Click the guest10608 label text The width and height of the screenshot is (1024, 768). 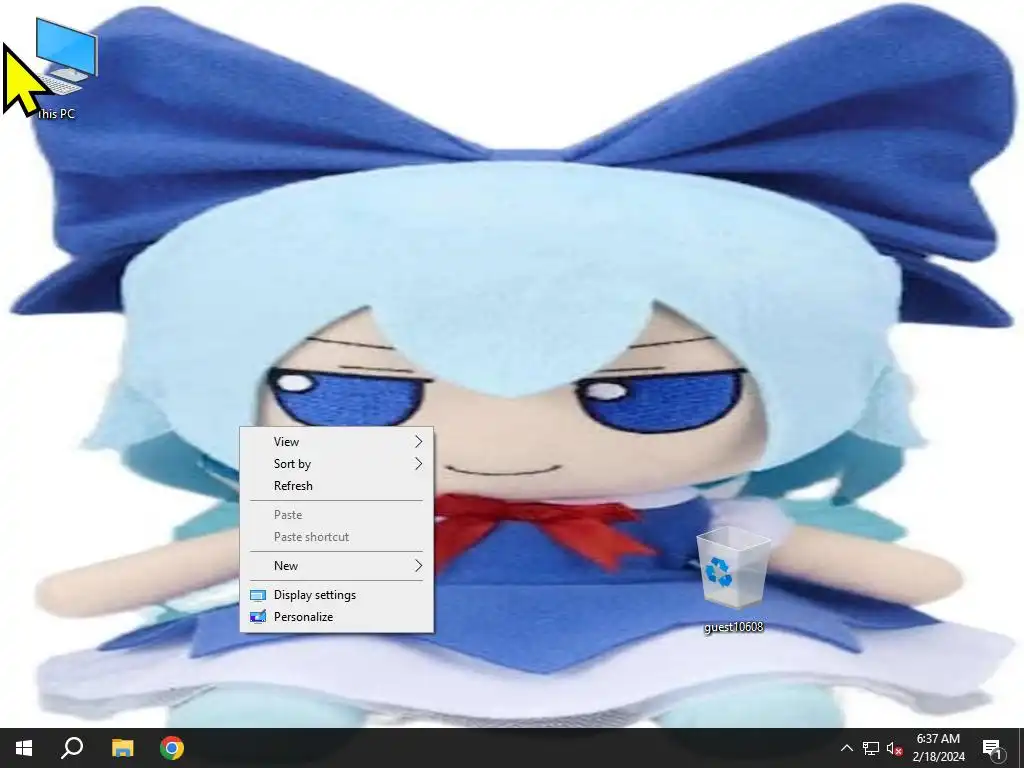click(733, 627)
